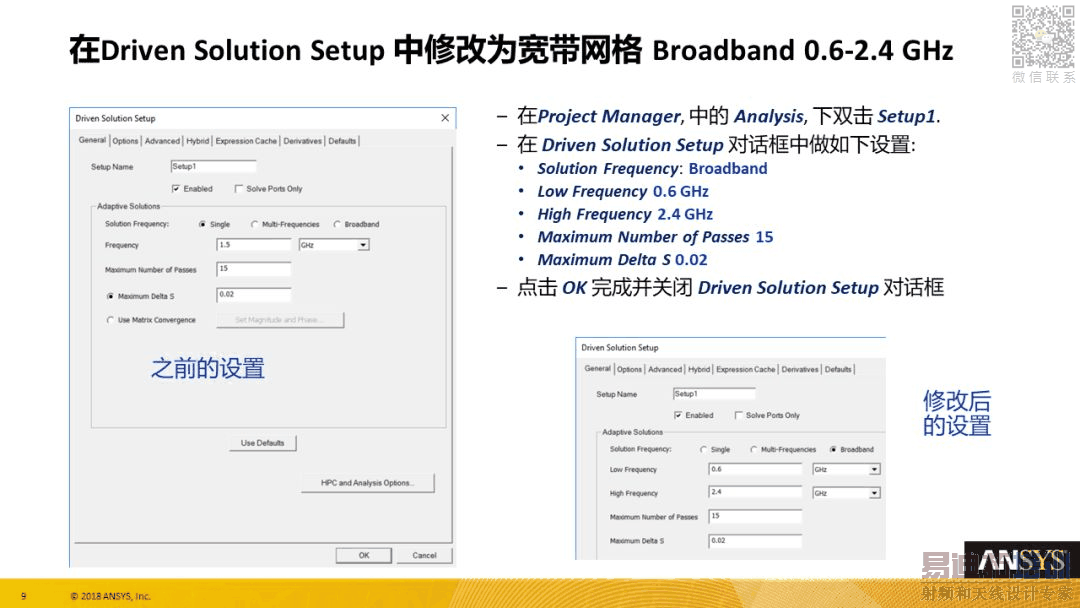Image resolution: width=1080 pixels, height=608 pixels.
Task: Select Multi-Frequencies radio in right dialog
Action: [754, 450]
